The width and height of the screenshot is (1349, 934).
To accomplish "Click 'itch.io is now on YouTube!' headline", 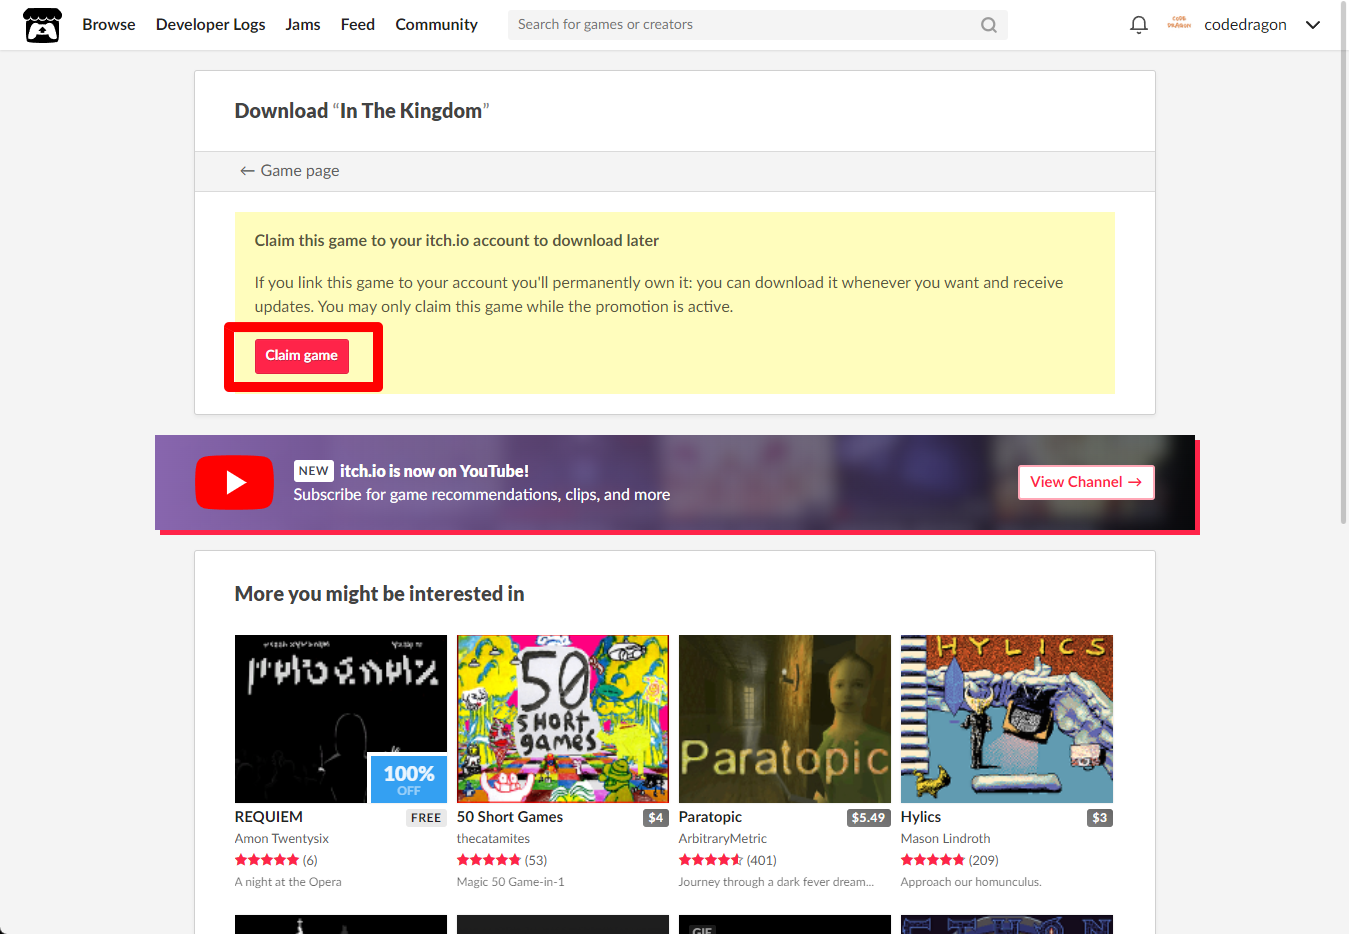I will click(x=434, y=471).
